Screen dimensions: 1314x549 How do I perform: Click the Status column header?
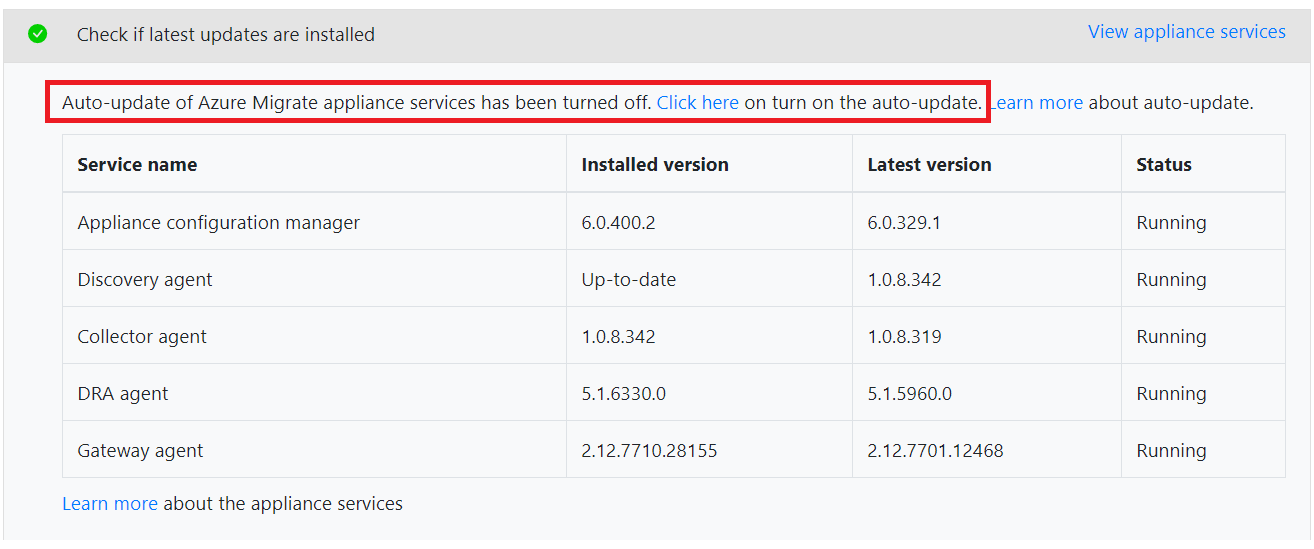[x=1163, y=165]
